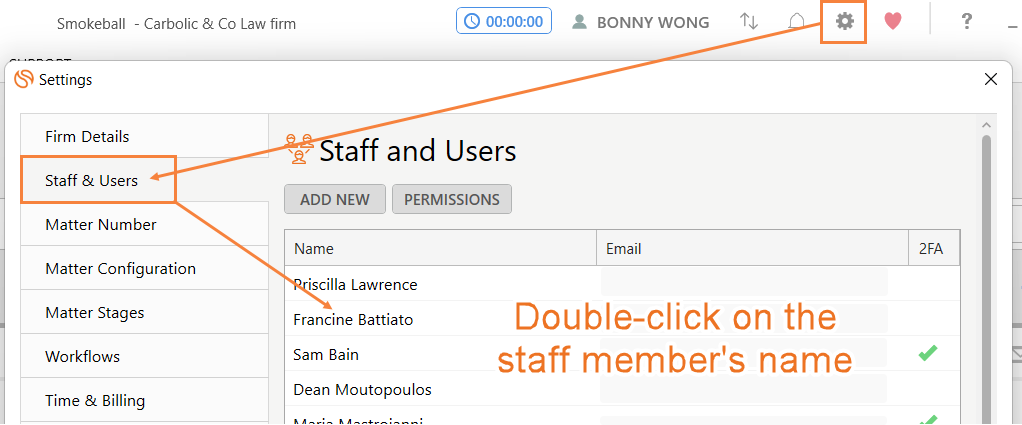Sort staff by Name column header
The height and width of the screenshot is (425, 1022).
pyautogui.click(x=441, y=248)
